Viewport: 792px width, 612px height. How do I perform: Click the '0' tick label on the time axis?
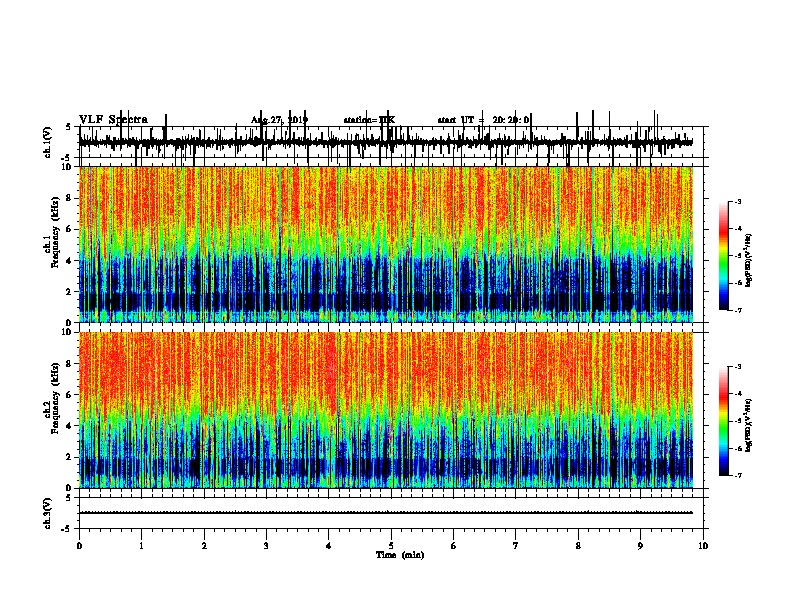(79, 545)
